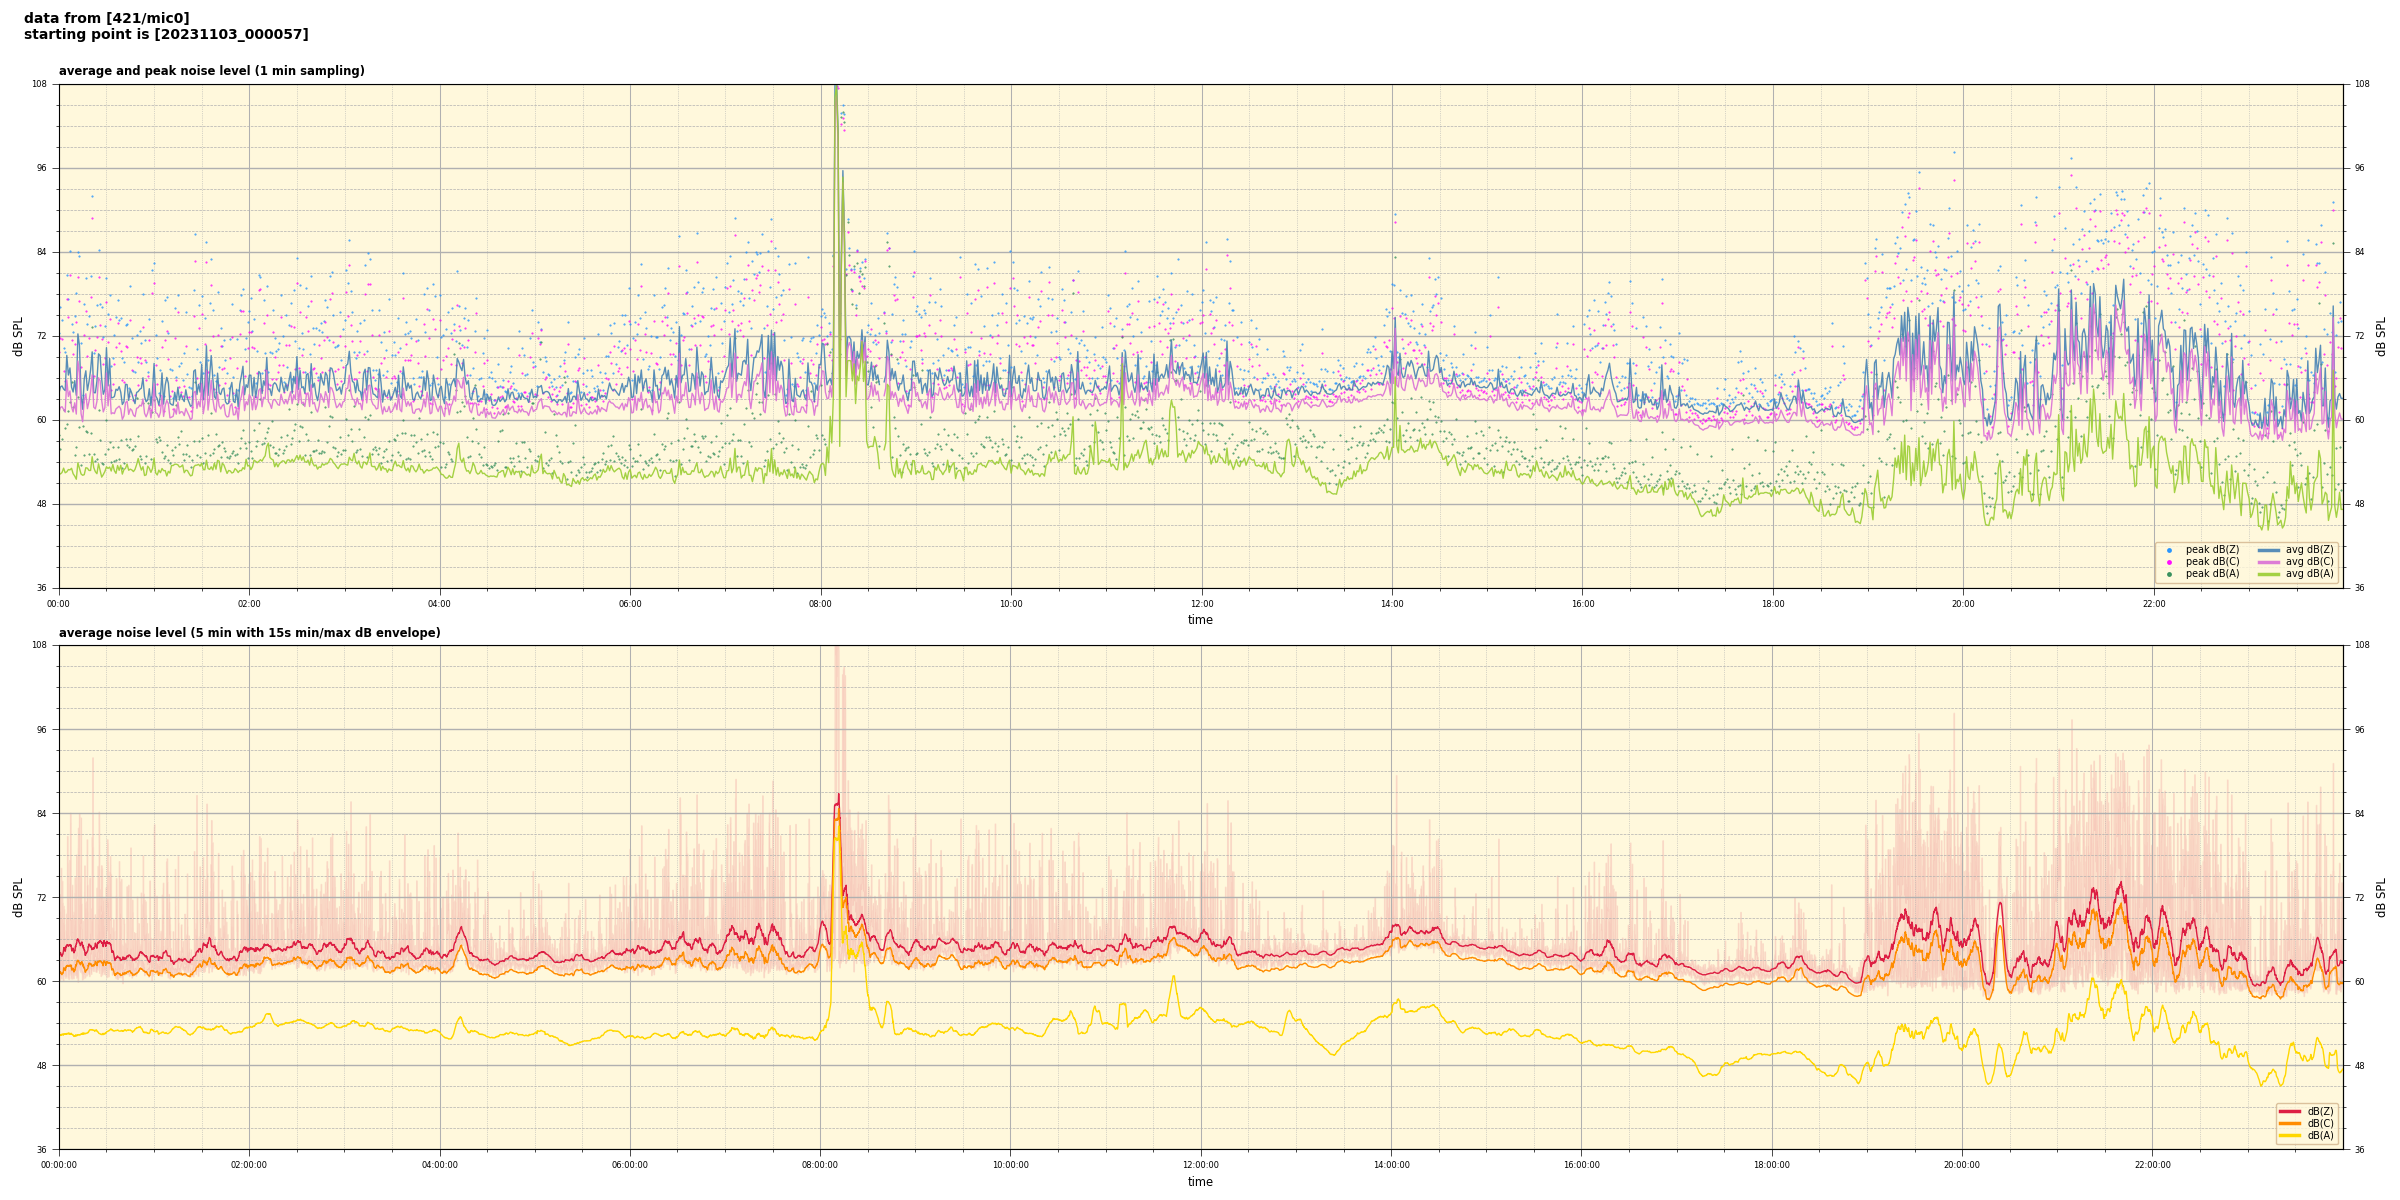Viewport: 2400px width, 1200px height.
Task: Click the 'average noise level (5 min' chart title
Action: tap(249, 633)
